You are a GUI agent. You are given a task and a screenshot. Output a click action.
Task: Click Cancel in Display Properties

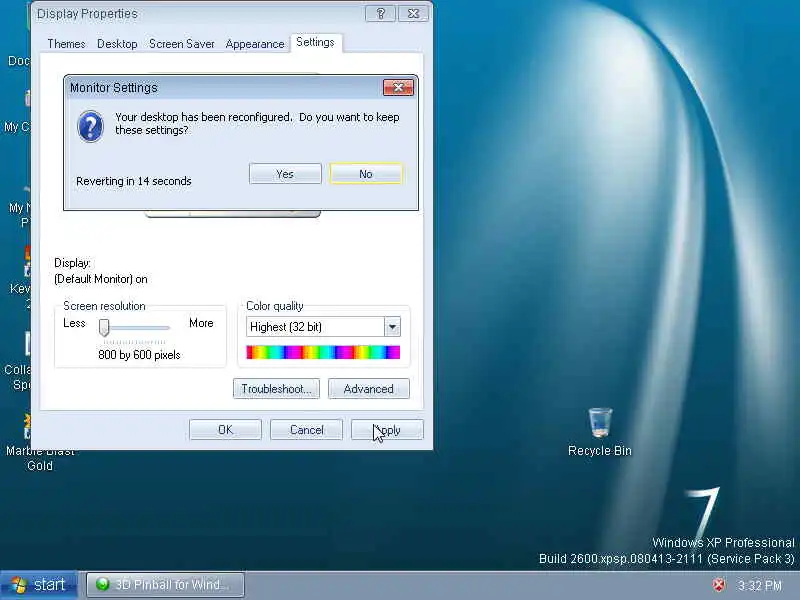point(306,430)
